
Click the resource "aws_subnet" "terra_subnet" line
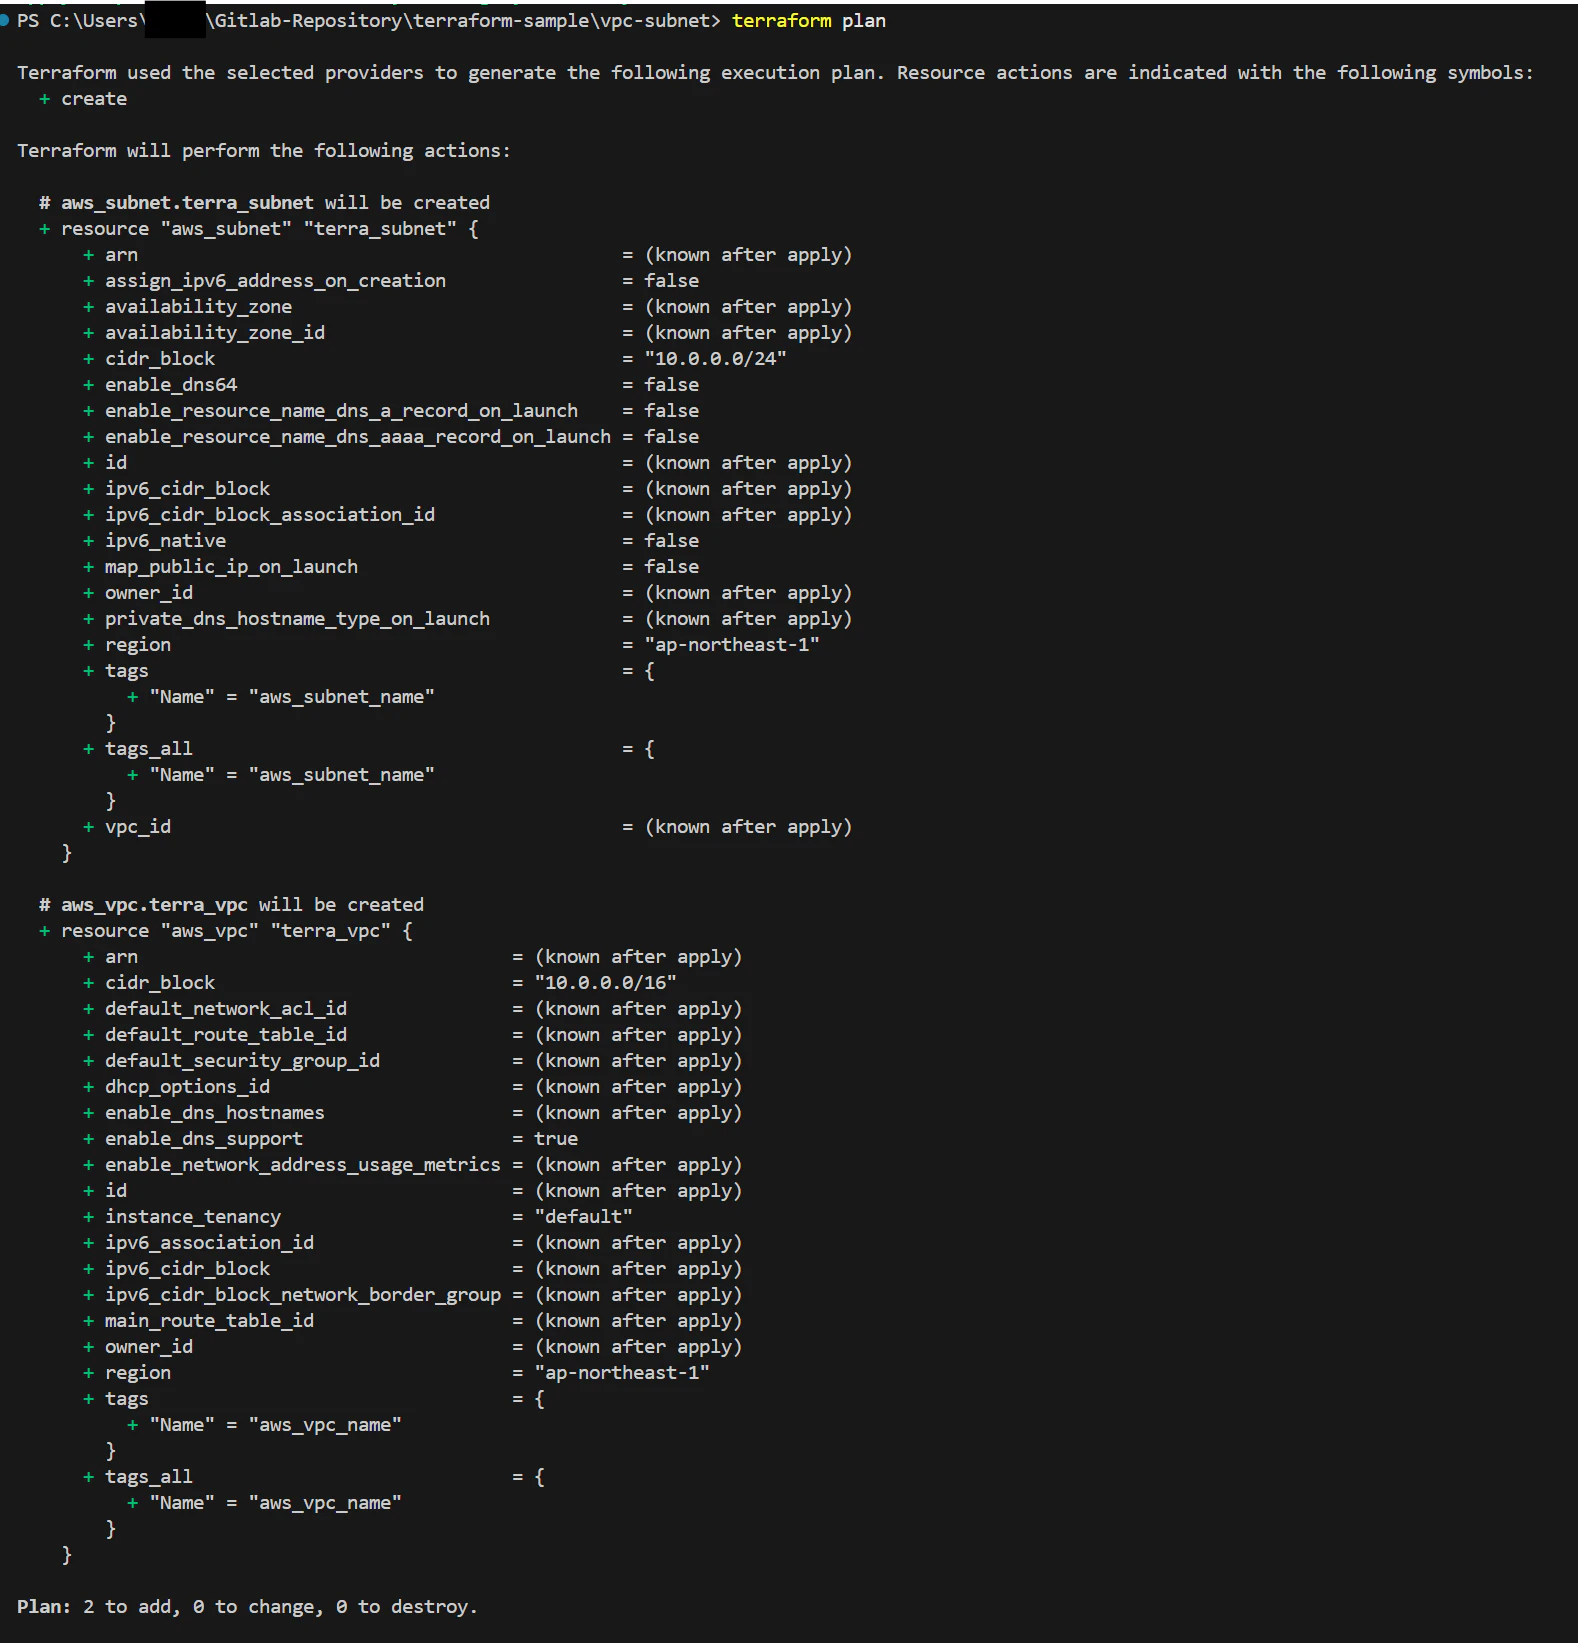(x=259, y=229)
